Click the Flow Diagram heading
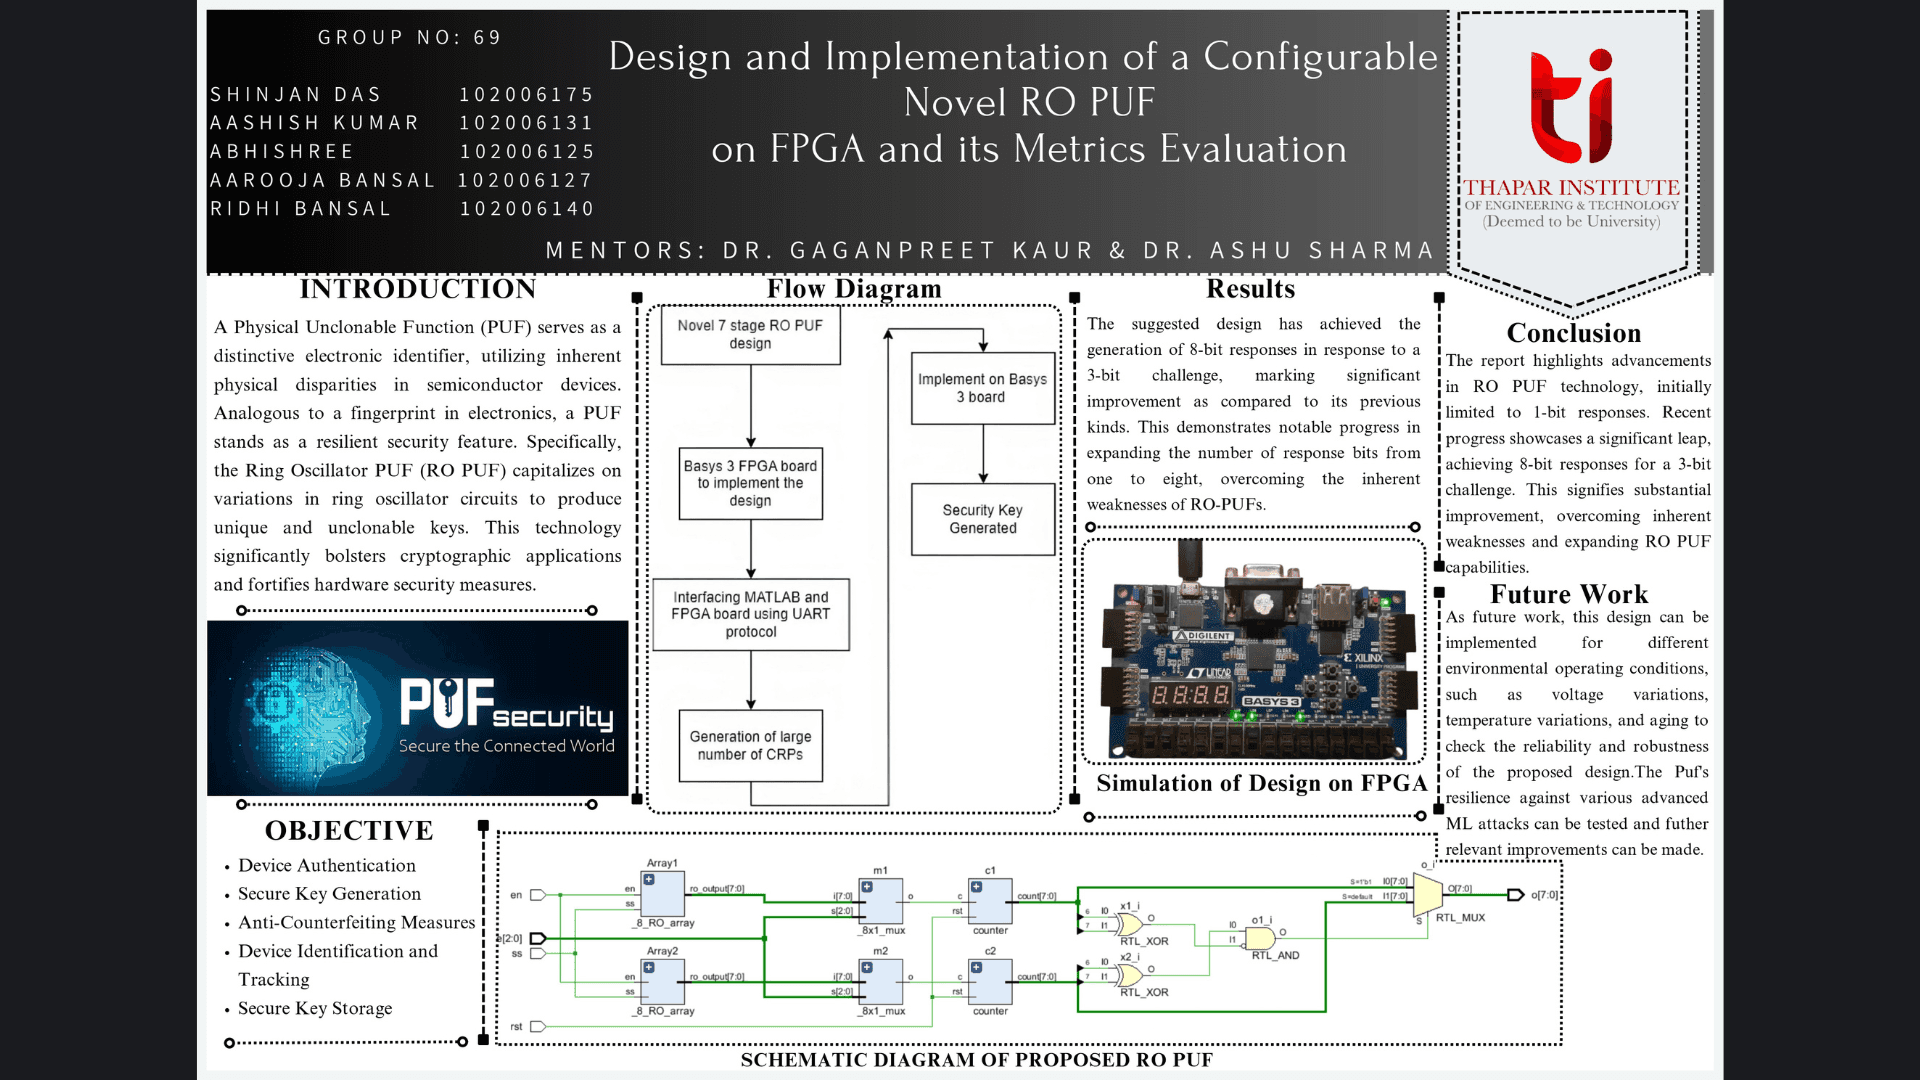1920x1080 pixels. pyautogui.click(x=854, y=289)
